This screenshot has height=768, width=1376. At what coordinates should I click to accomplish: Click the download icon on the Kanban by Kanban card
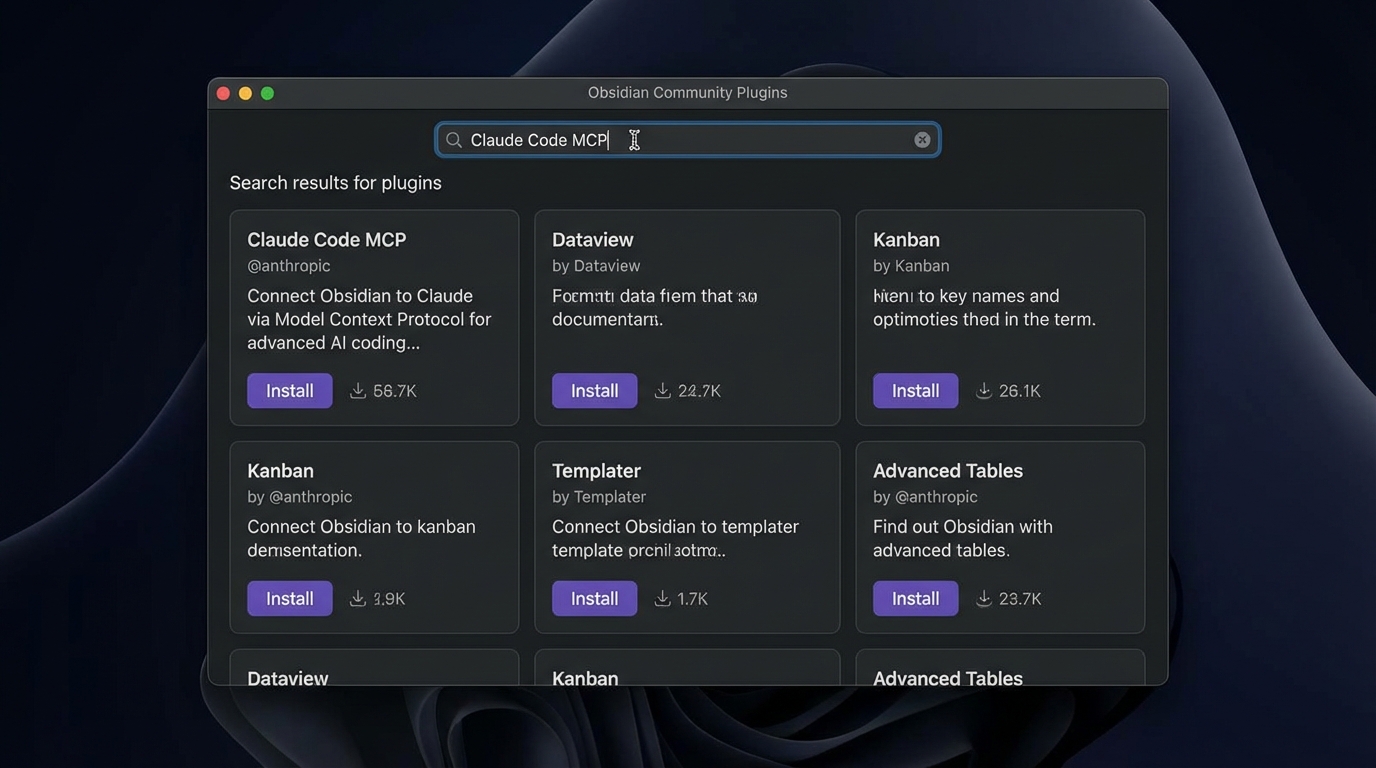984,390
